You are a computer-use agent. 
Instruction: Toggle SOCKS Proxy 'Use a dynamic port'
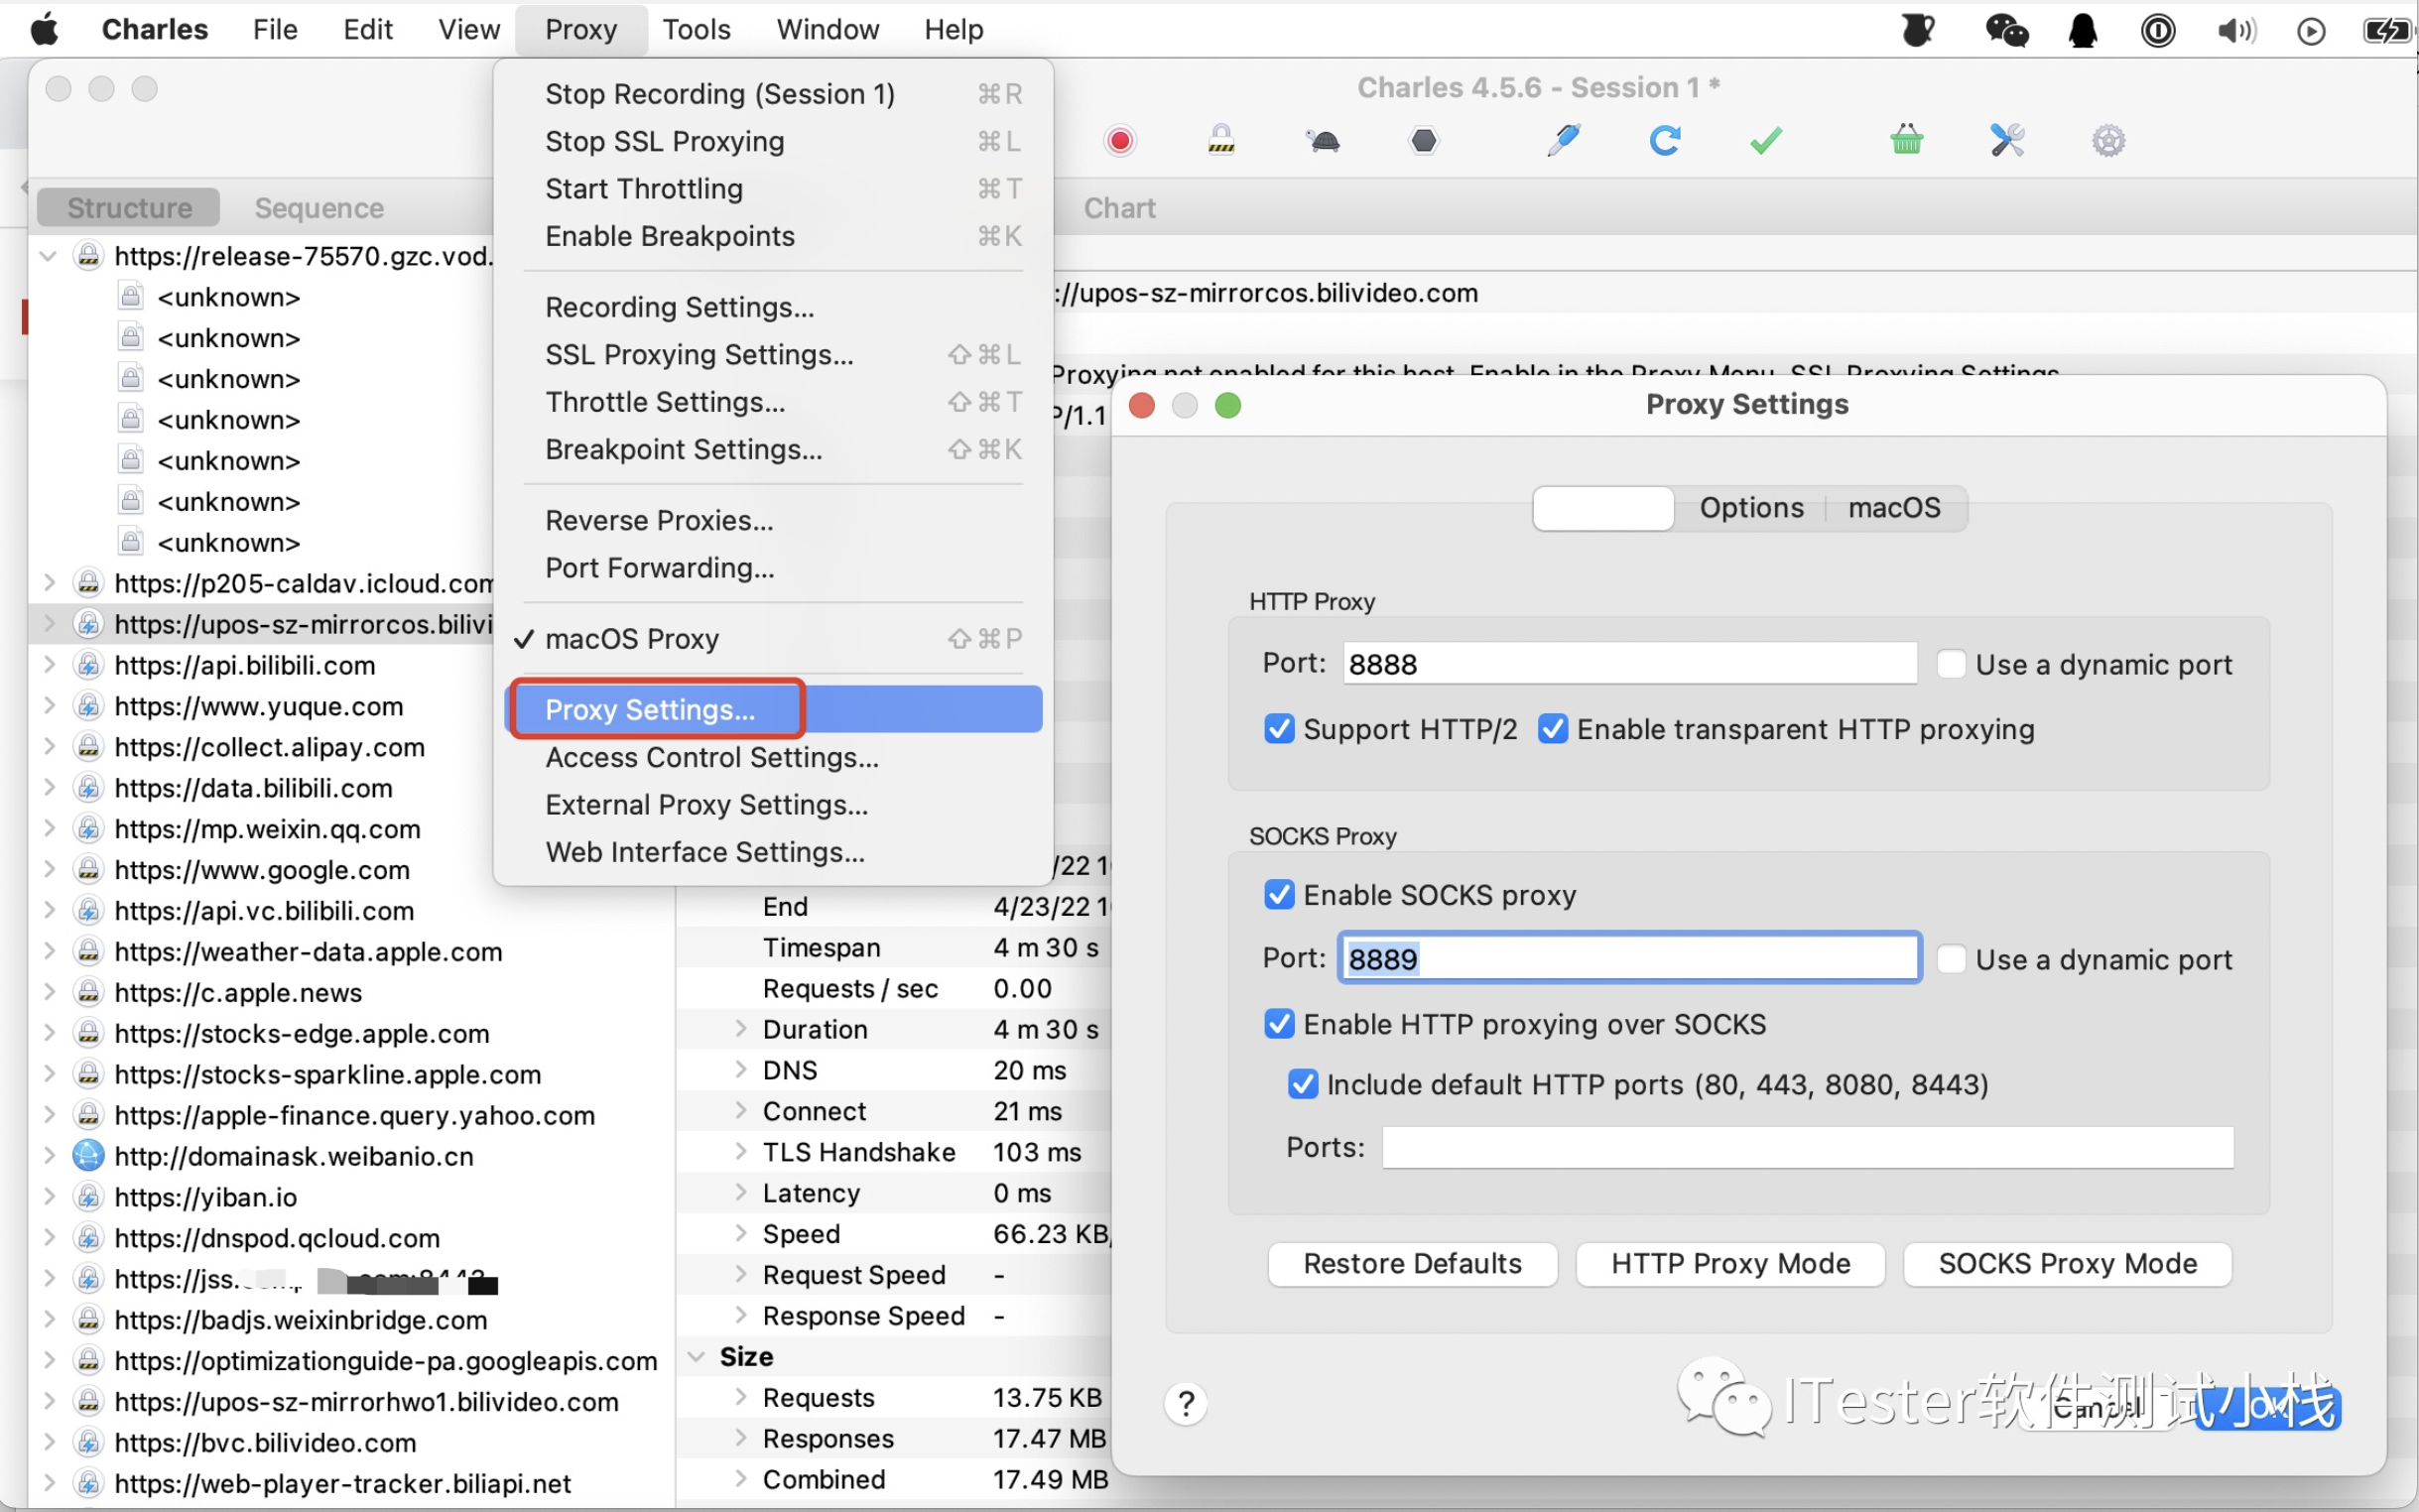1951,959
